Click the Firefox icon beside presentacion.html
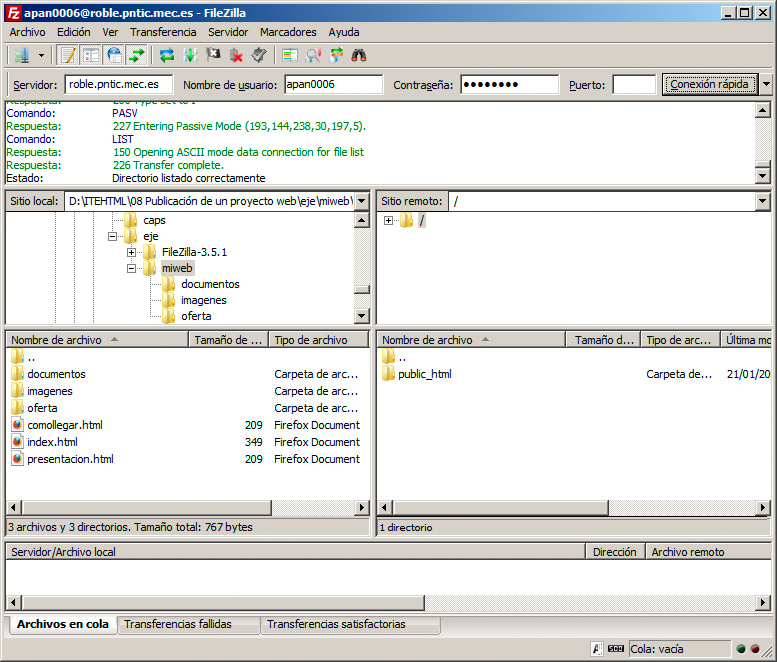 click(x=17, y=459)
